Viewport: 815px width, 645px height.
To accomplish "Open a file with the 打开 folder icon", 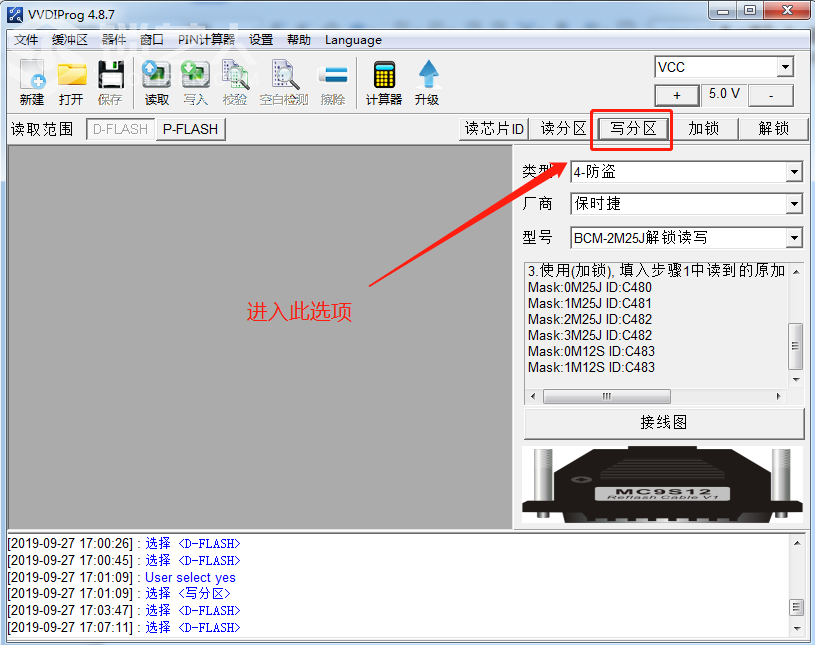I will coord(71,82).
